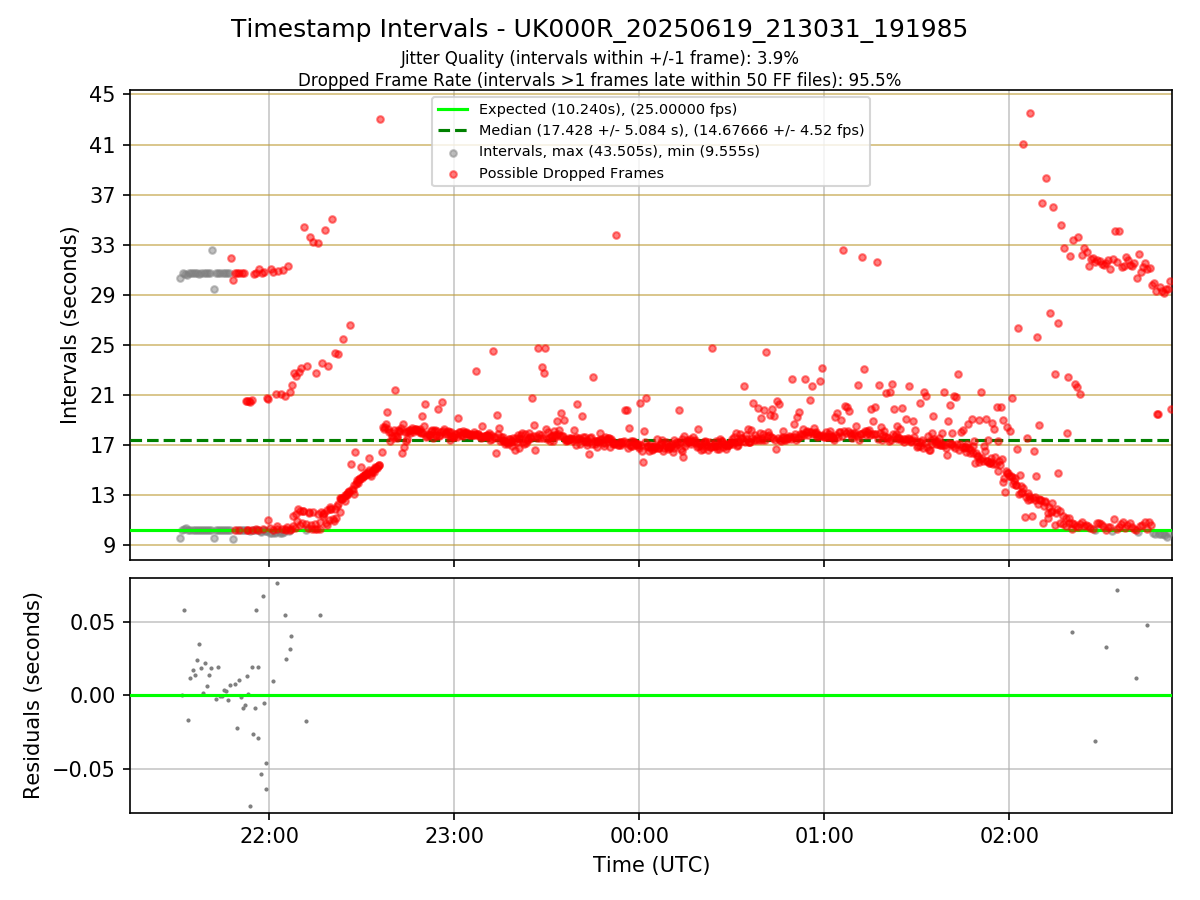Click legend entry 'Expected (10.240s), (25.00000 fps)'

click(x=608, y=109)
